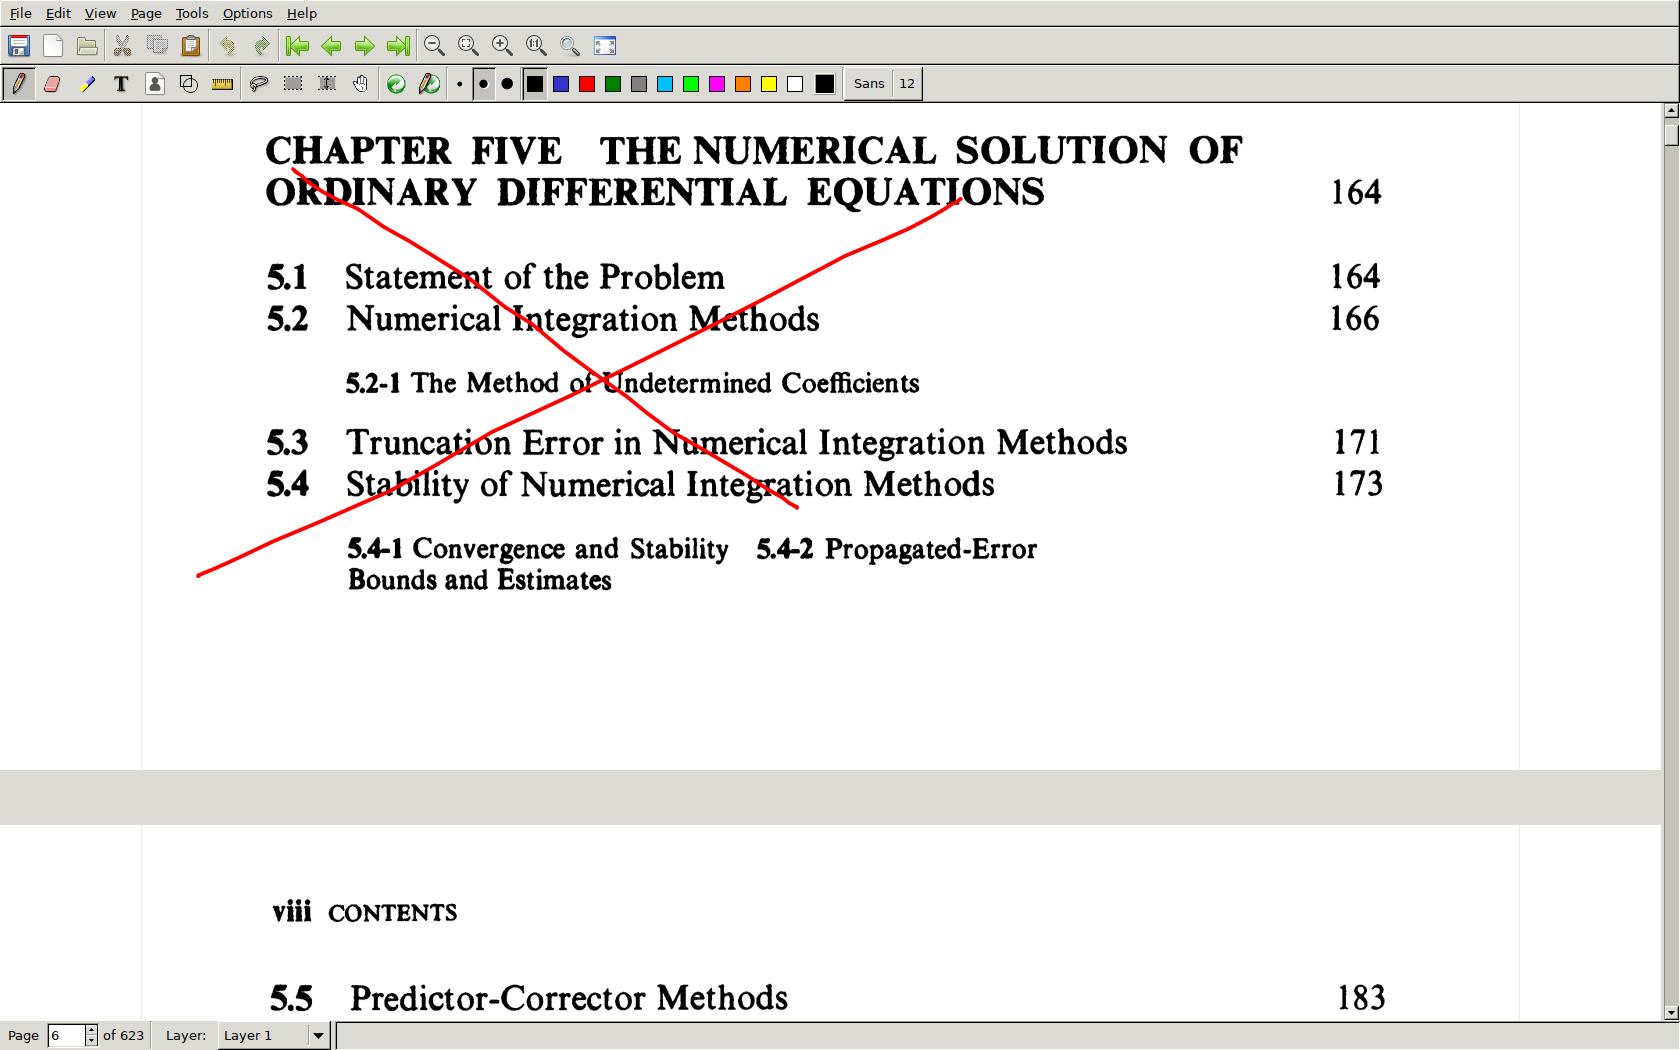Screen dimensions: 1680x1050
Task: Jump to the last page
Action: (x=398, y=46)
